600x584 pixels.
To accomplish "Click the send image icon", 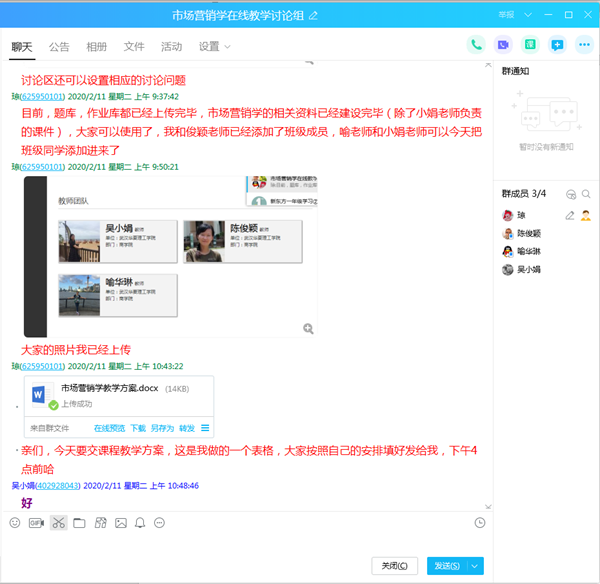I will click(121, 523).
